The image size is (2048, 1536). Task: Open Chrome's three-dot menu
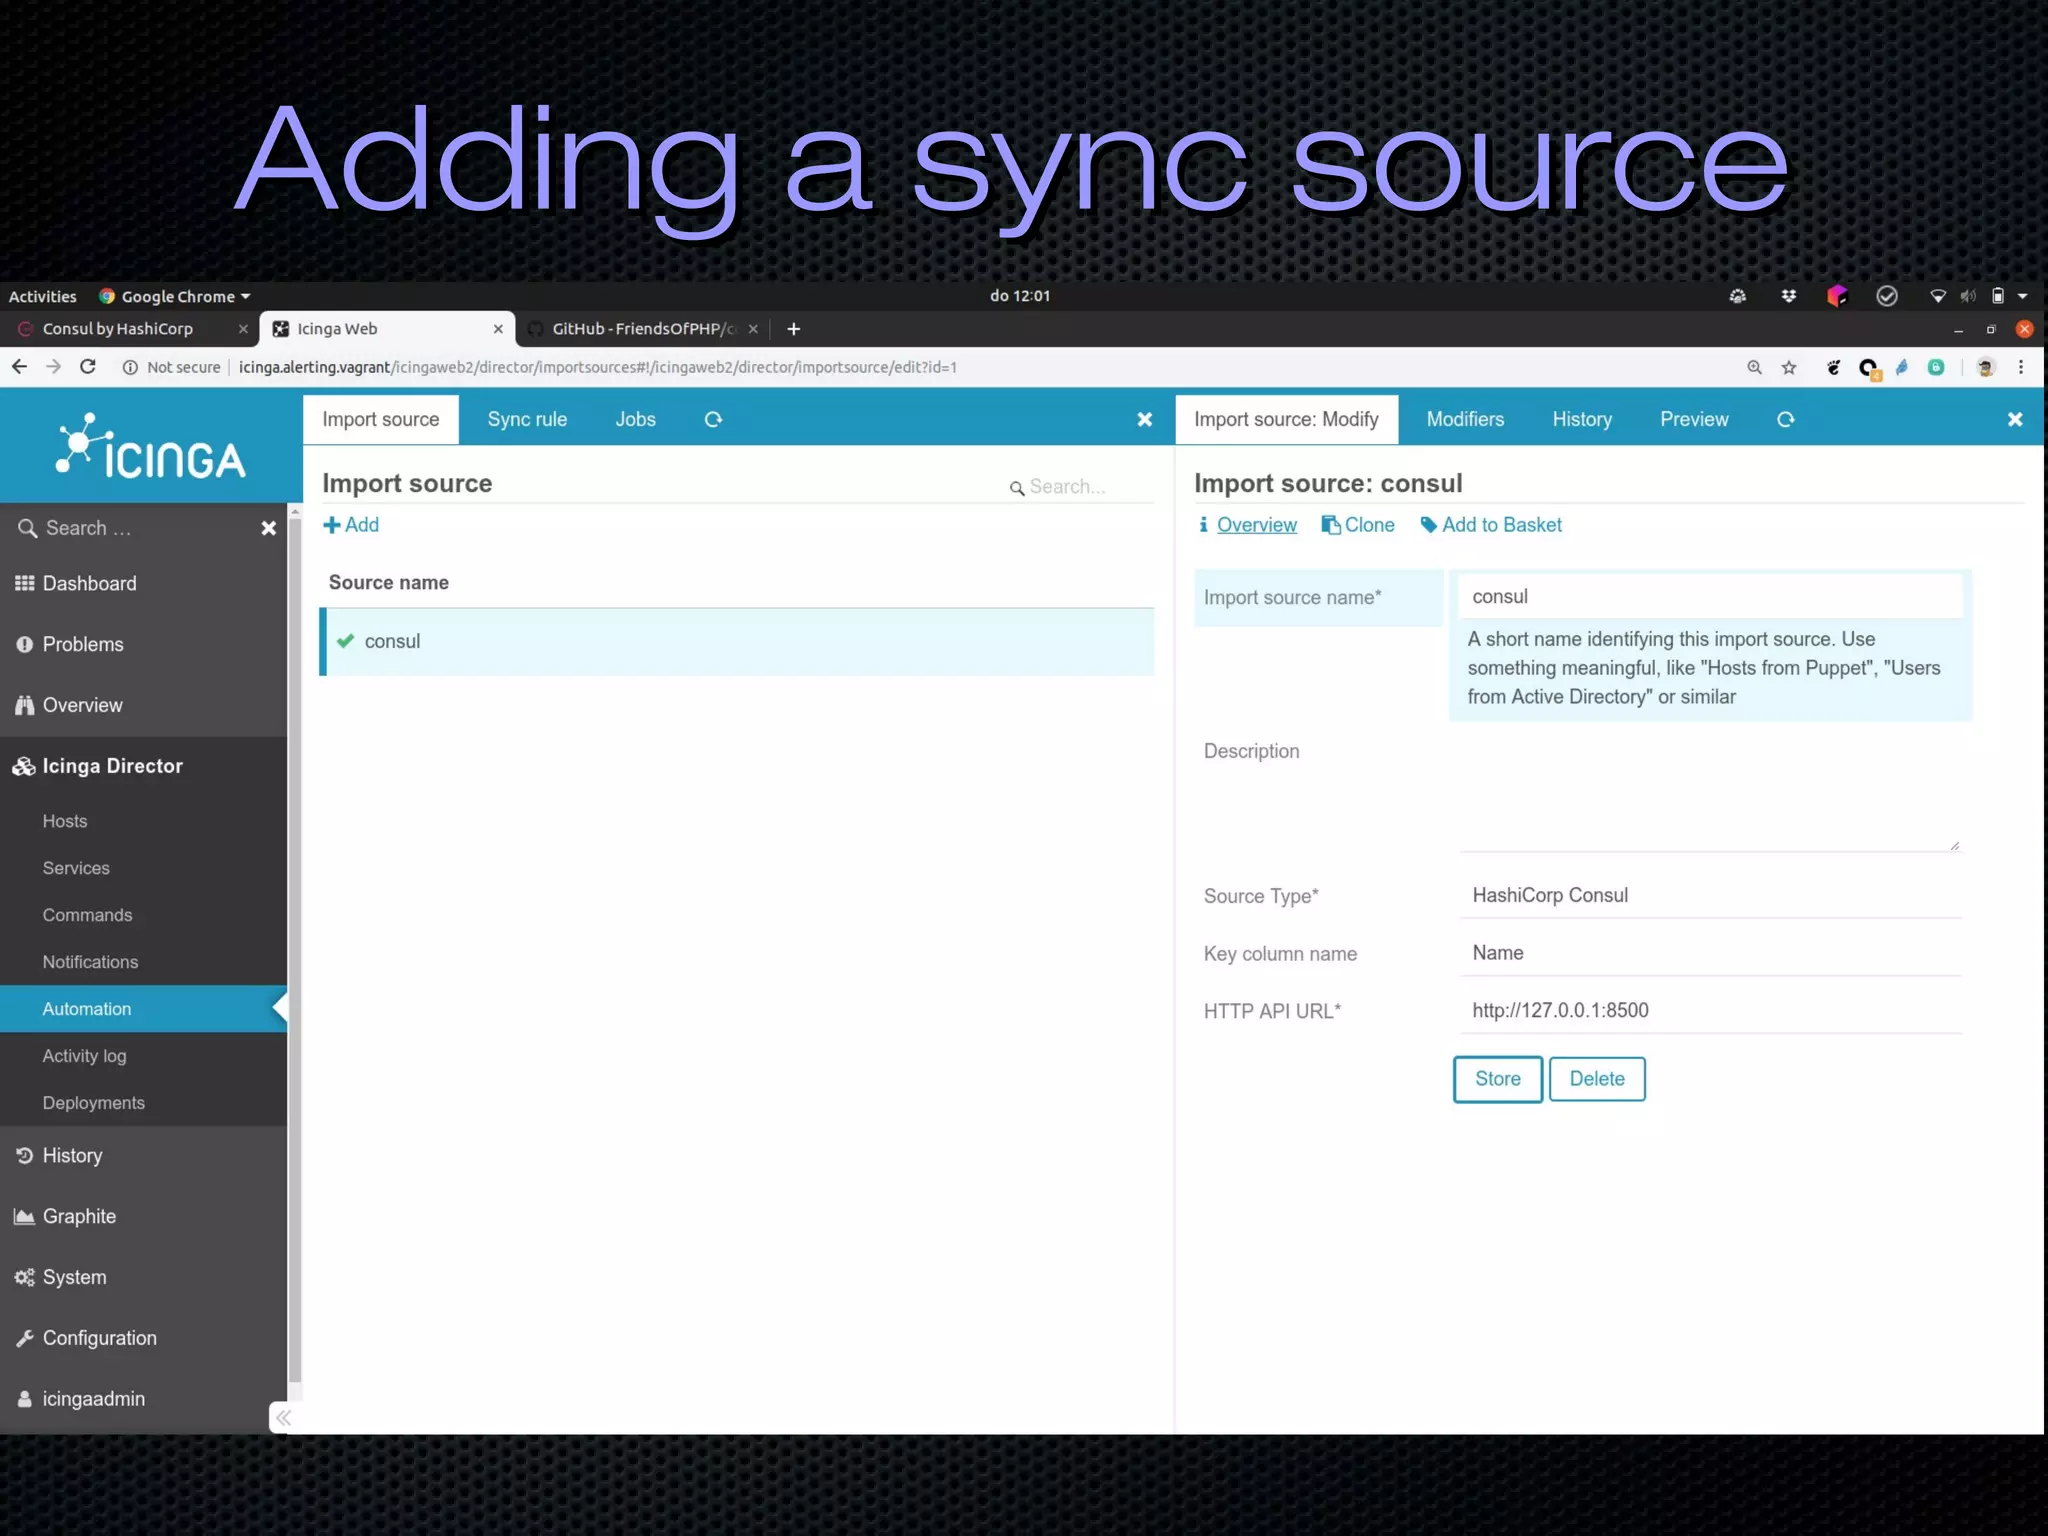pos(2021,367)
